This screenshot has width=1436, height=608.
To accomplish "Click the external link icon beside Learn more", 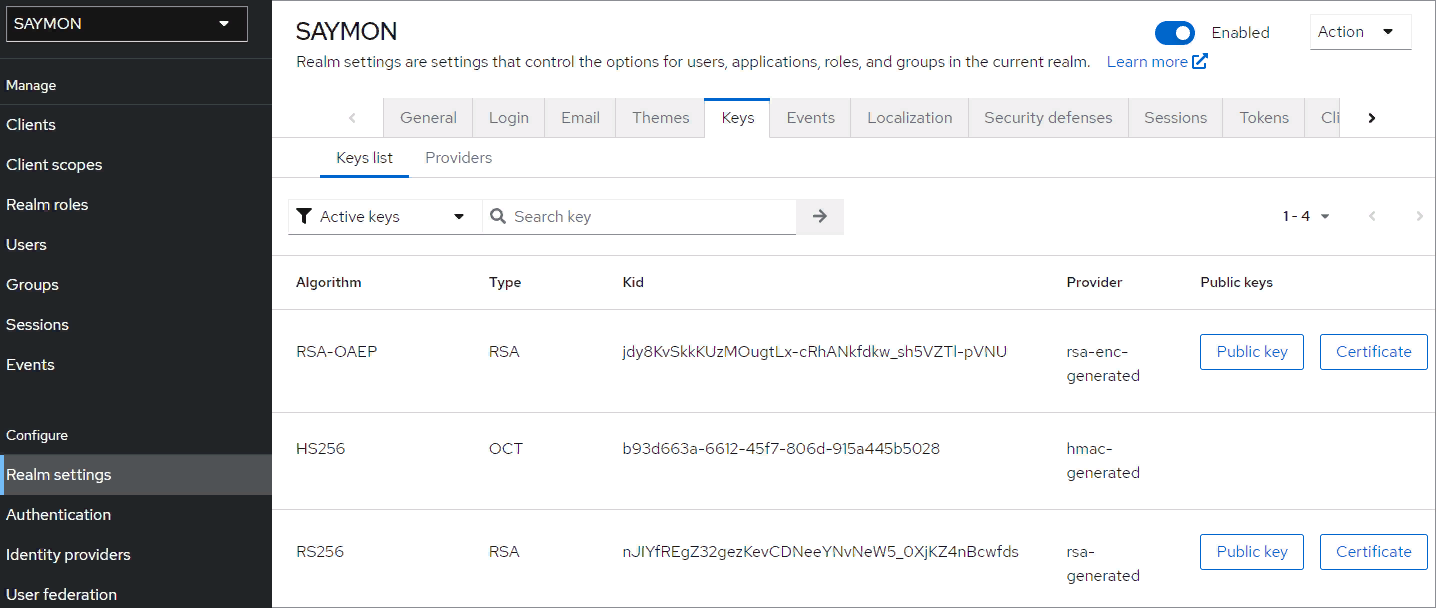I will point(1200,62).
